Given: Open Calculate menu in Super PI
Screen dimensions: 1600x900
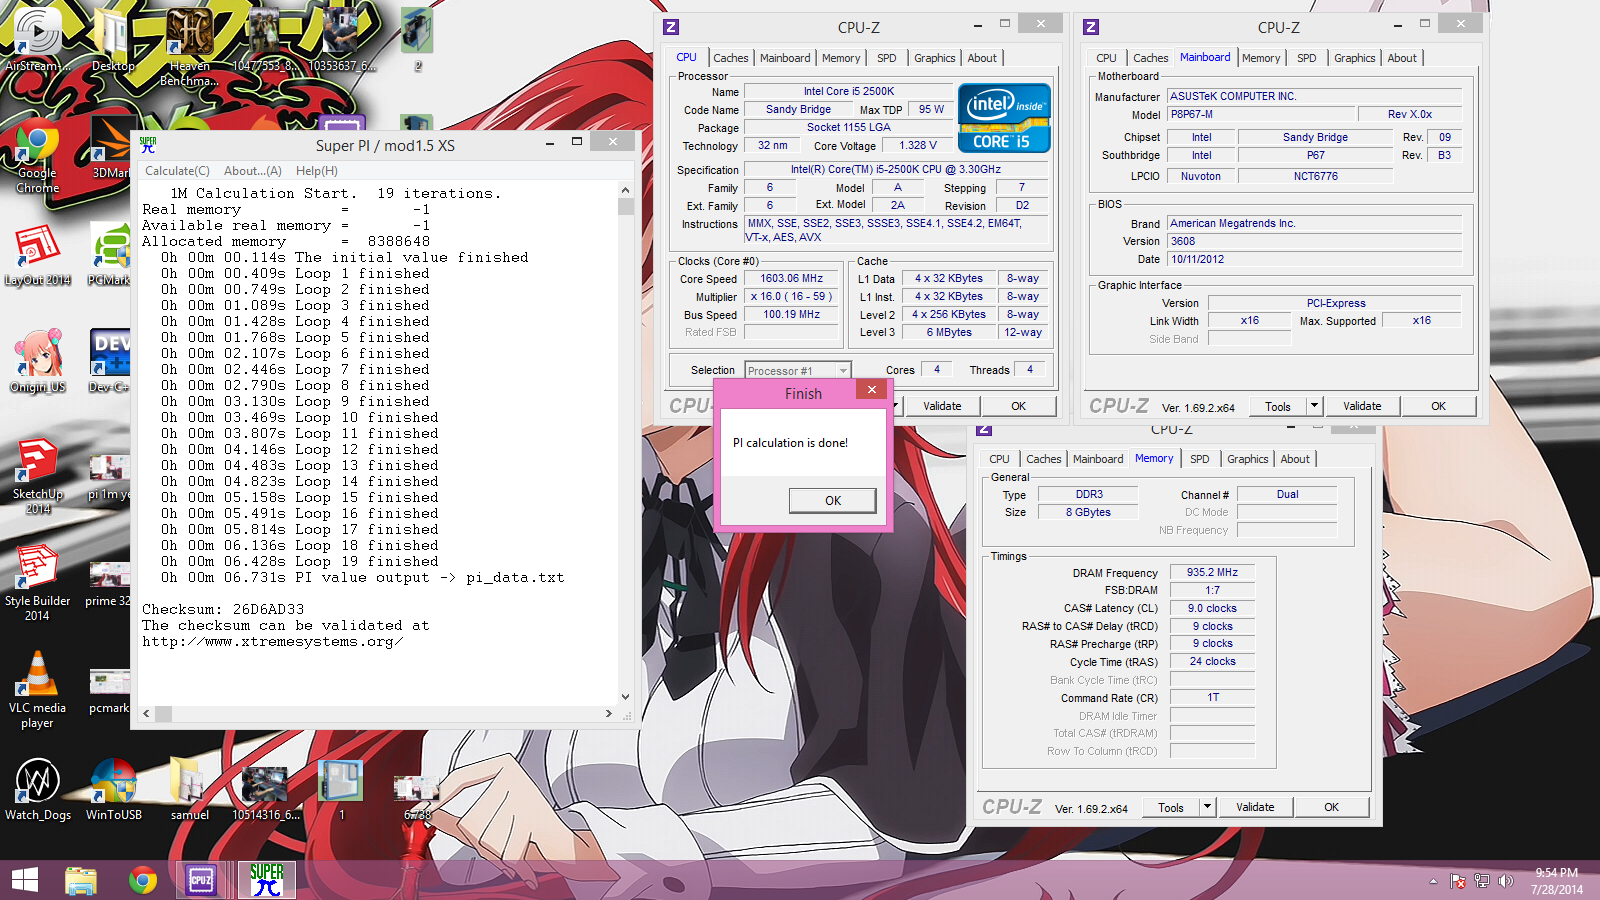Looking at the screenshot, I should (177, 171).
